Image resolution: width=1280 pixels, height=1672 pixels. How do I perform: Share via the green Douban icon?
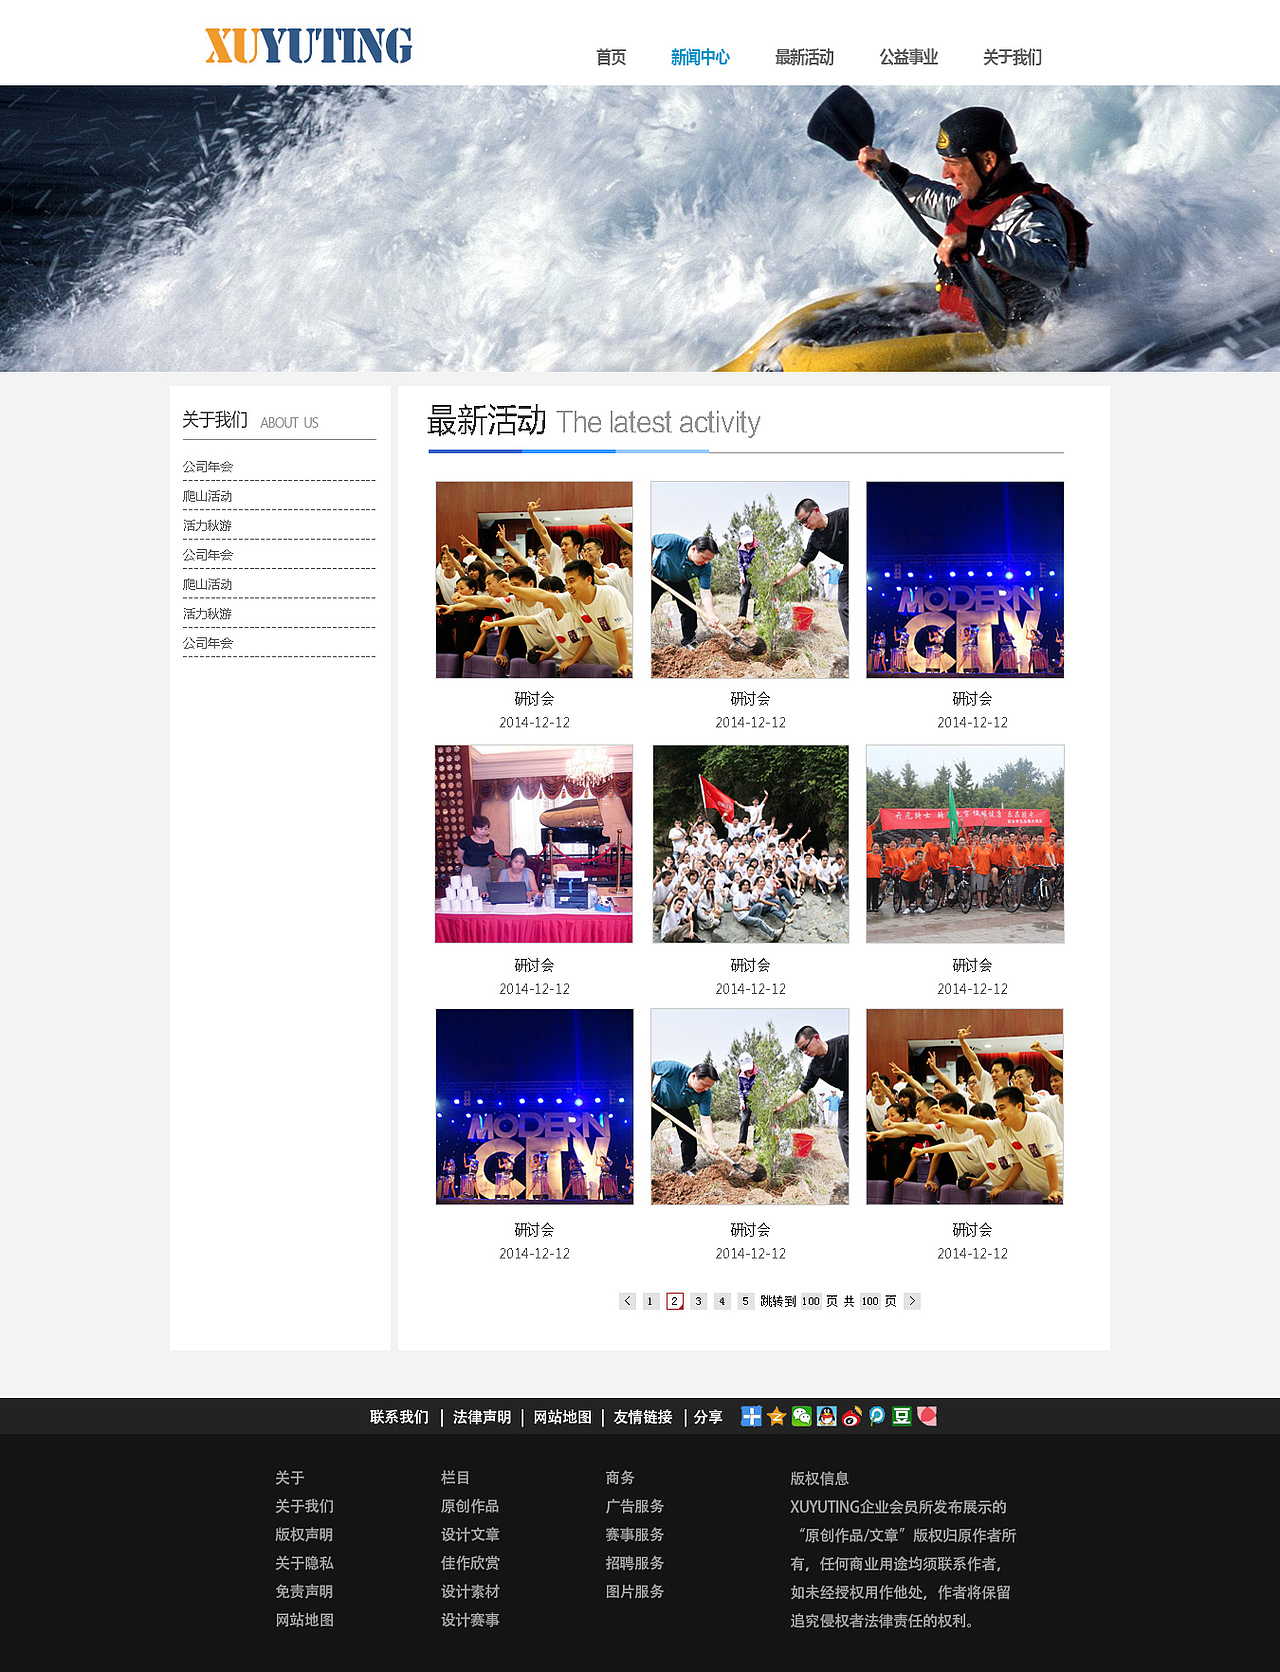(x=901, y=1416)
